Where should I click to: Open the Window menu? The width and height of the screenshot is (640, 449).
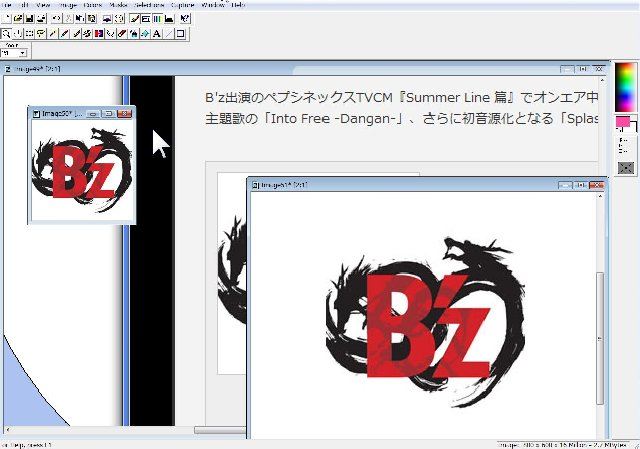click(x=213, y=5)
